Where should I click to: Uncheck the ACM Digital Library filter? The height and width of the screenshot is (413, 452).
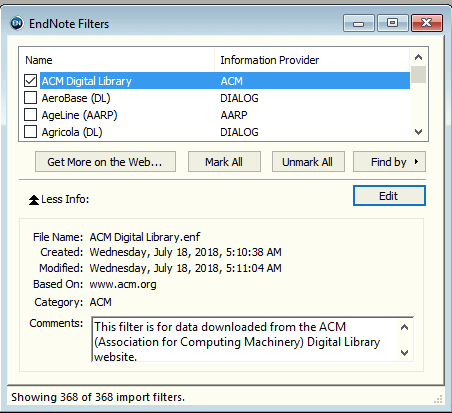click(30, 81)
